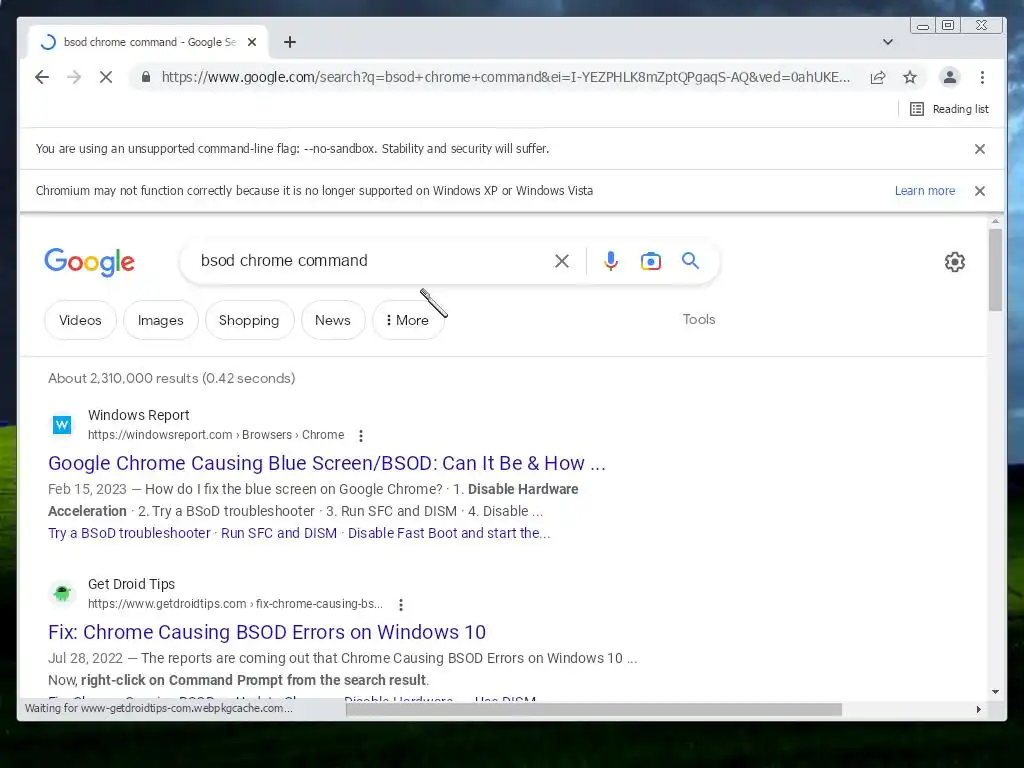Switch to the News results

[333, 320]
